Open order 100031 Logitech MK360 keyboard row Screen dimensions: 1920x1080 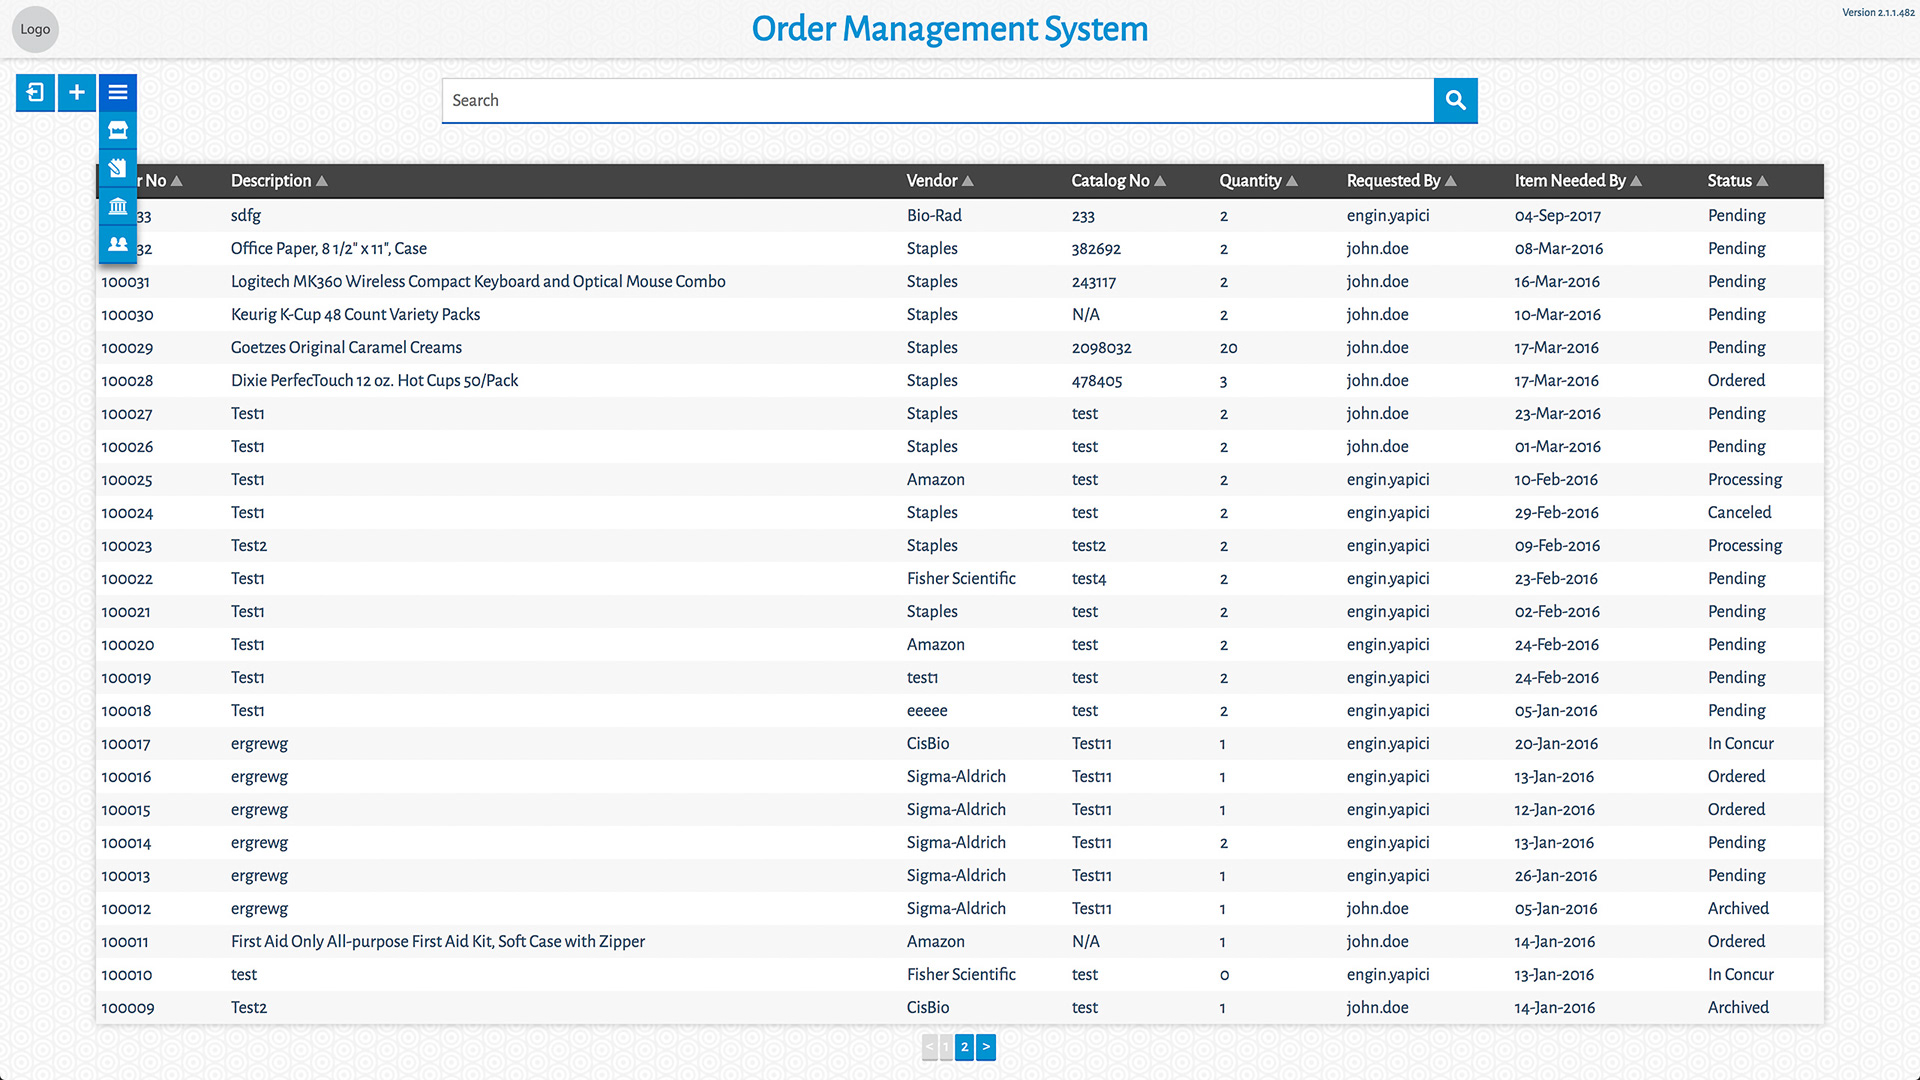[x=478, y=282]
